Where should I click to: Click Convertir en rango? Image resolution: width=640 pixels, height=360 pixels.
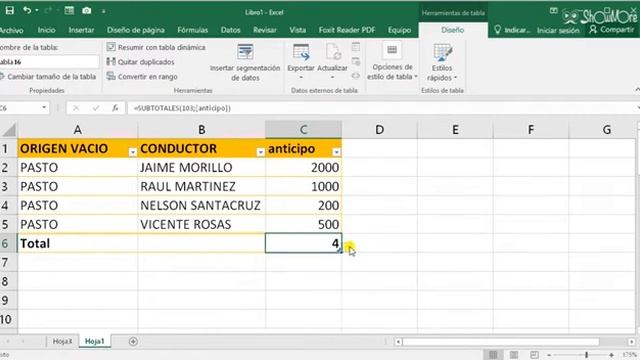point(142,77)
